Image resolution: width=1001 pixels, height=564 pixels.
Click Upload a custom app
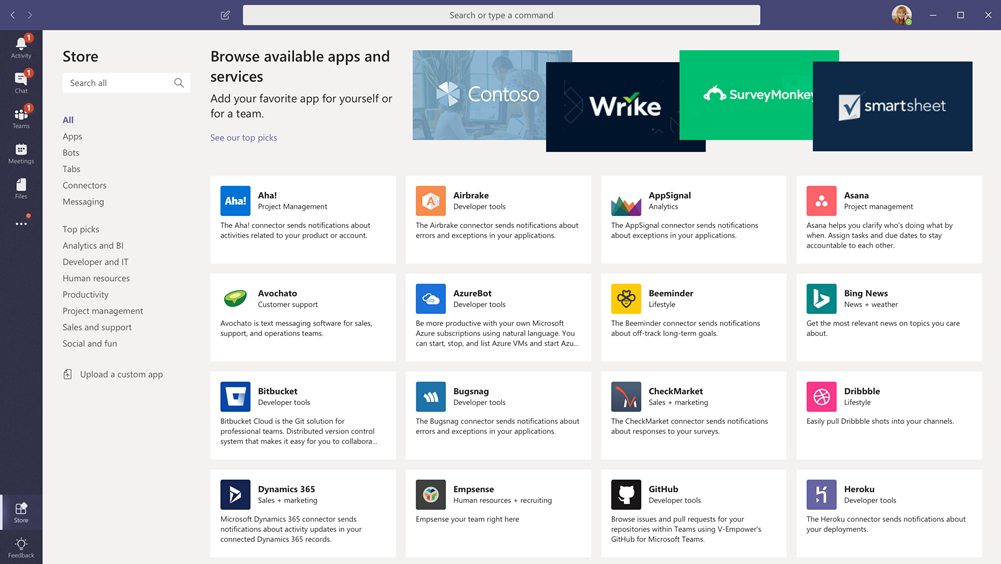click(121, 374)
